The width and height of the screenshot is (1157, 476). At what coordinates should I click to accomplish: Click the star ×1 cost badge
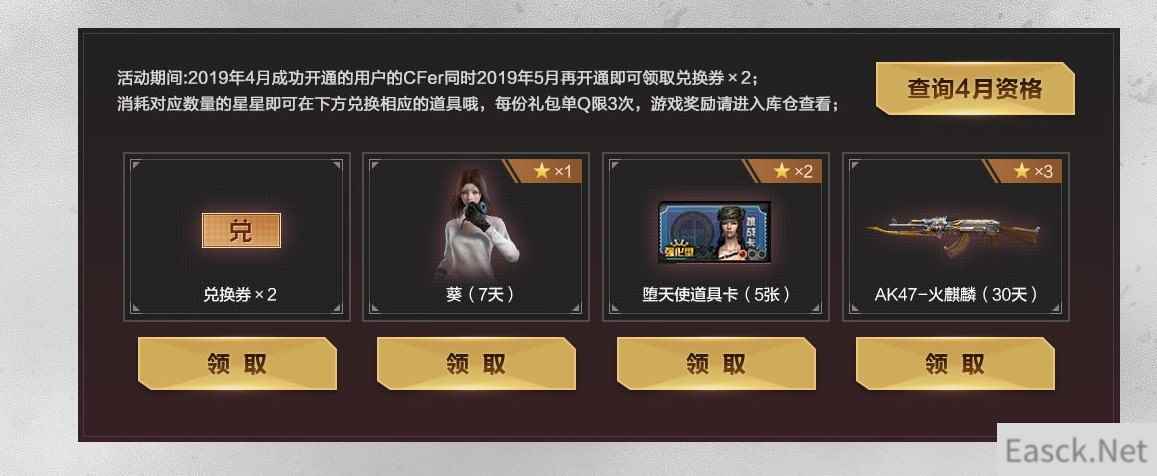(553, 171)
